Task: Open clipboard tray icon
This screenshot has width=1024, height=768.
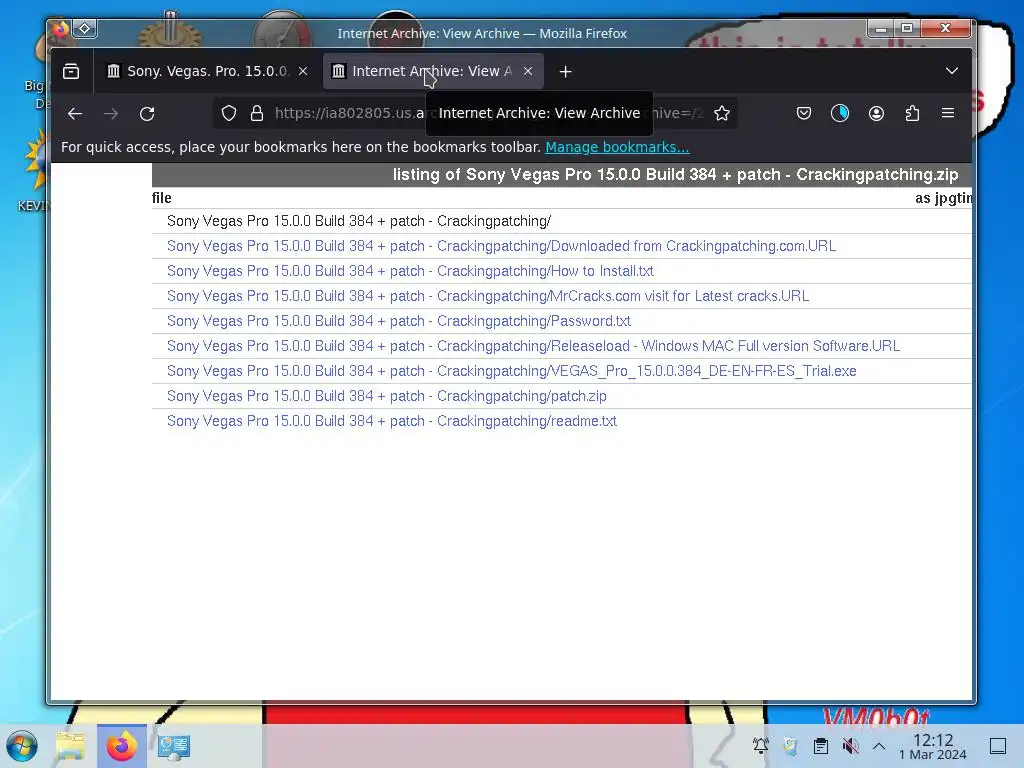Action: (x=821, y=746)
